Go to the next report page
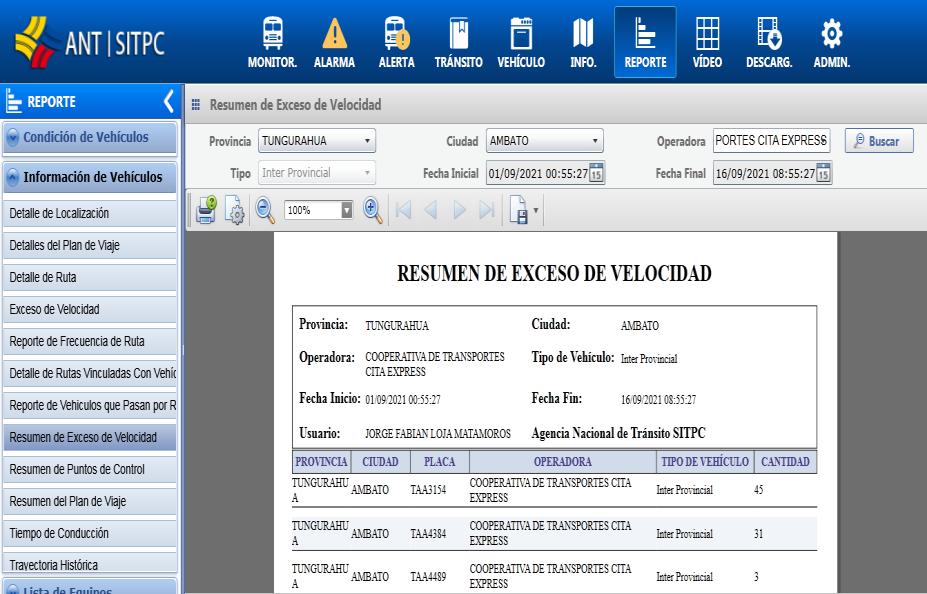Viewport: 927px width, 594px height. 459,210
